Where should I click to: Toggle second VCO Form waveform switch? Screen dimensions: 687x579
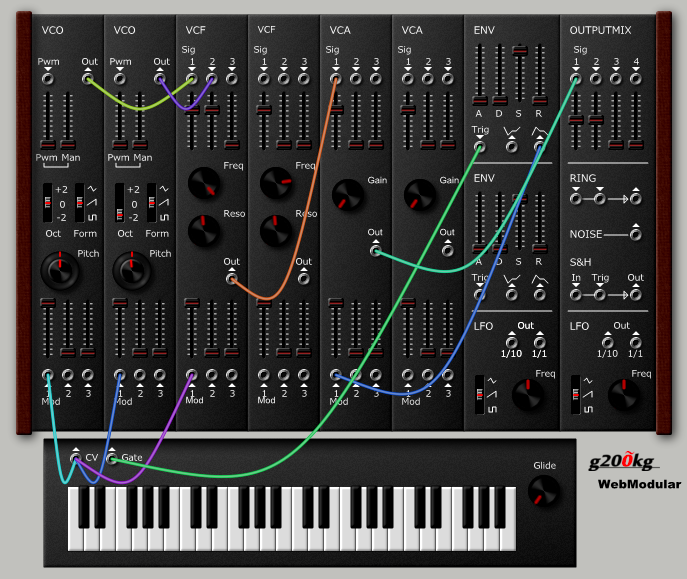(x=152, y=203)
